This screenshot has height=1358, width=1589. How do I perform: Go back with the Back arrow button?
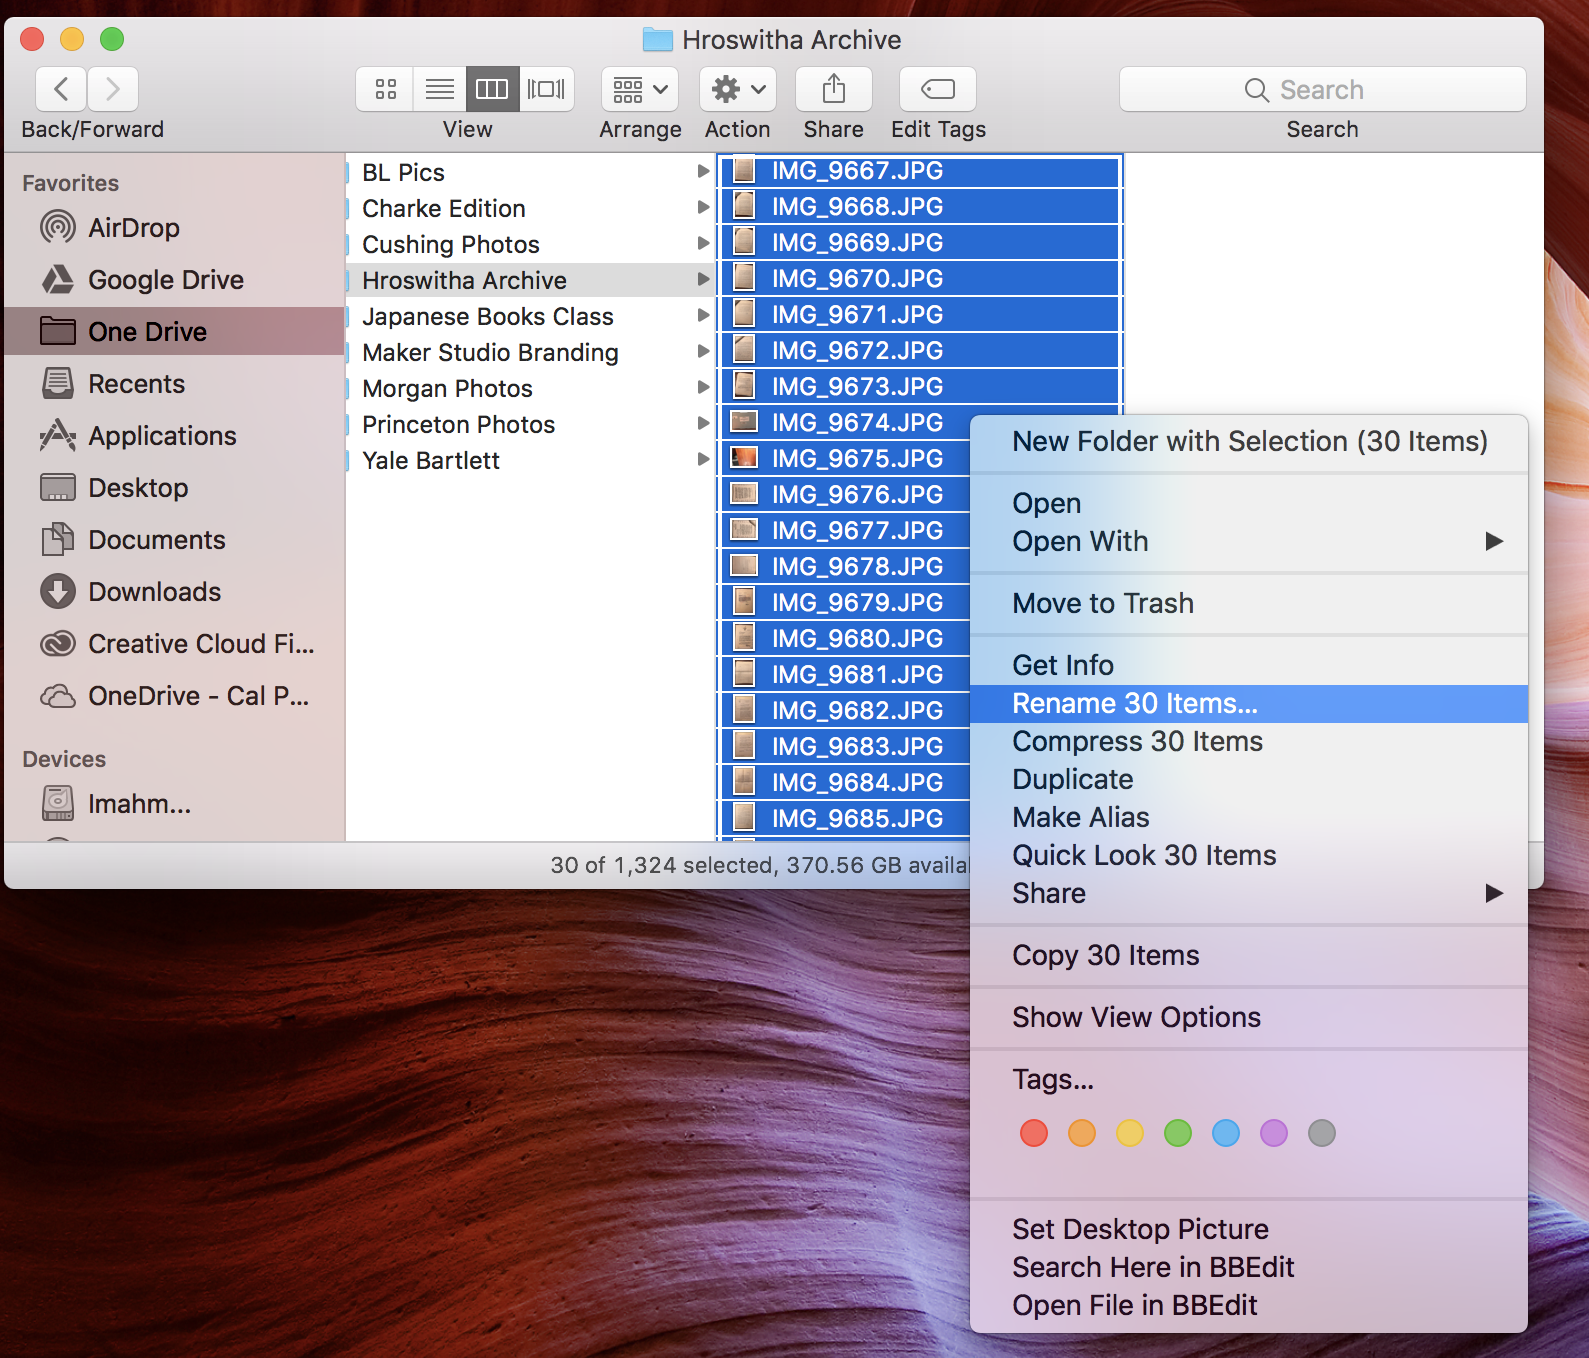click(61, 89)
